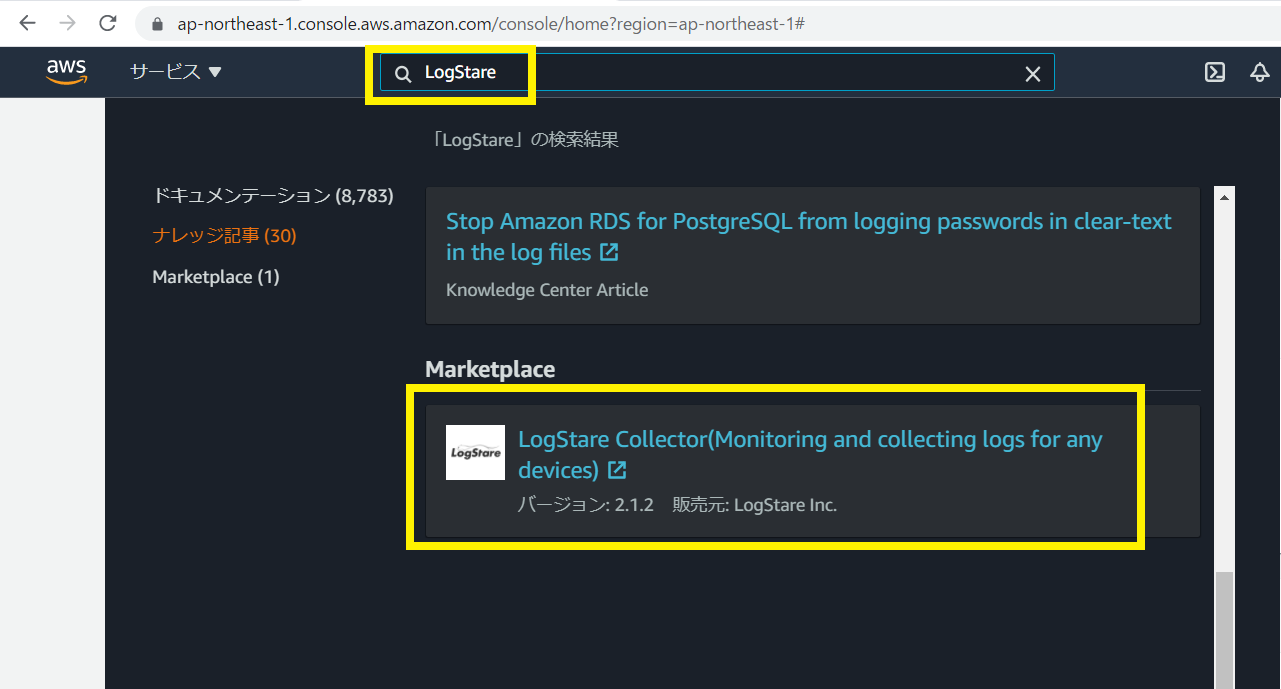
Task: Click the external link icon beside LogStare Collector
Action: (618, 470)
